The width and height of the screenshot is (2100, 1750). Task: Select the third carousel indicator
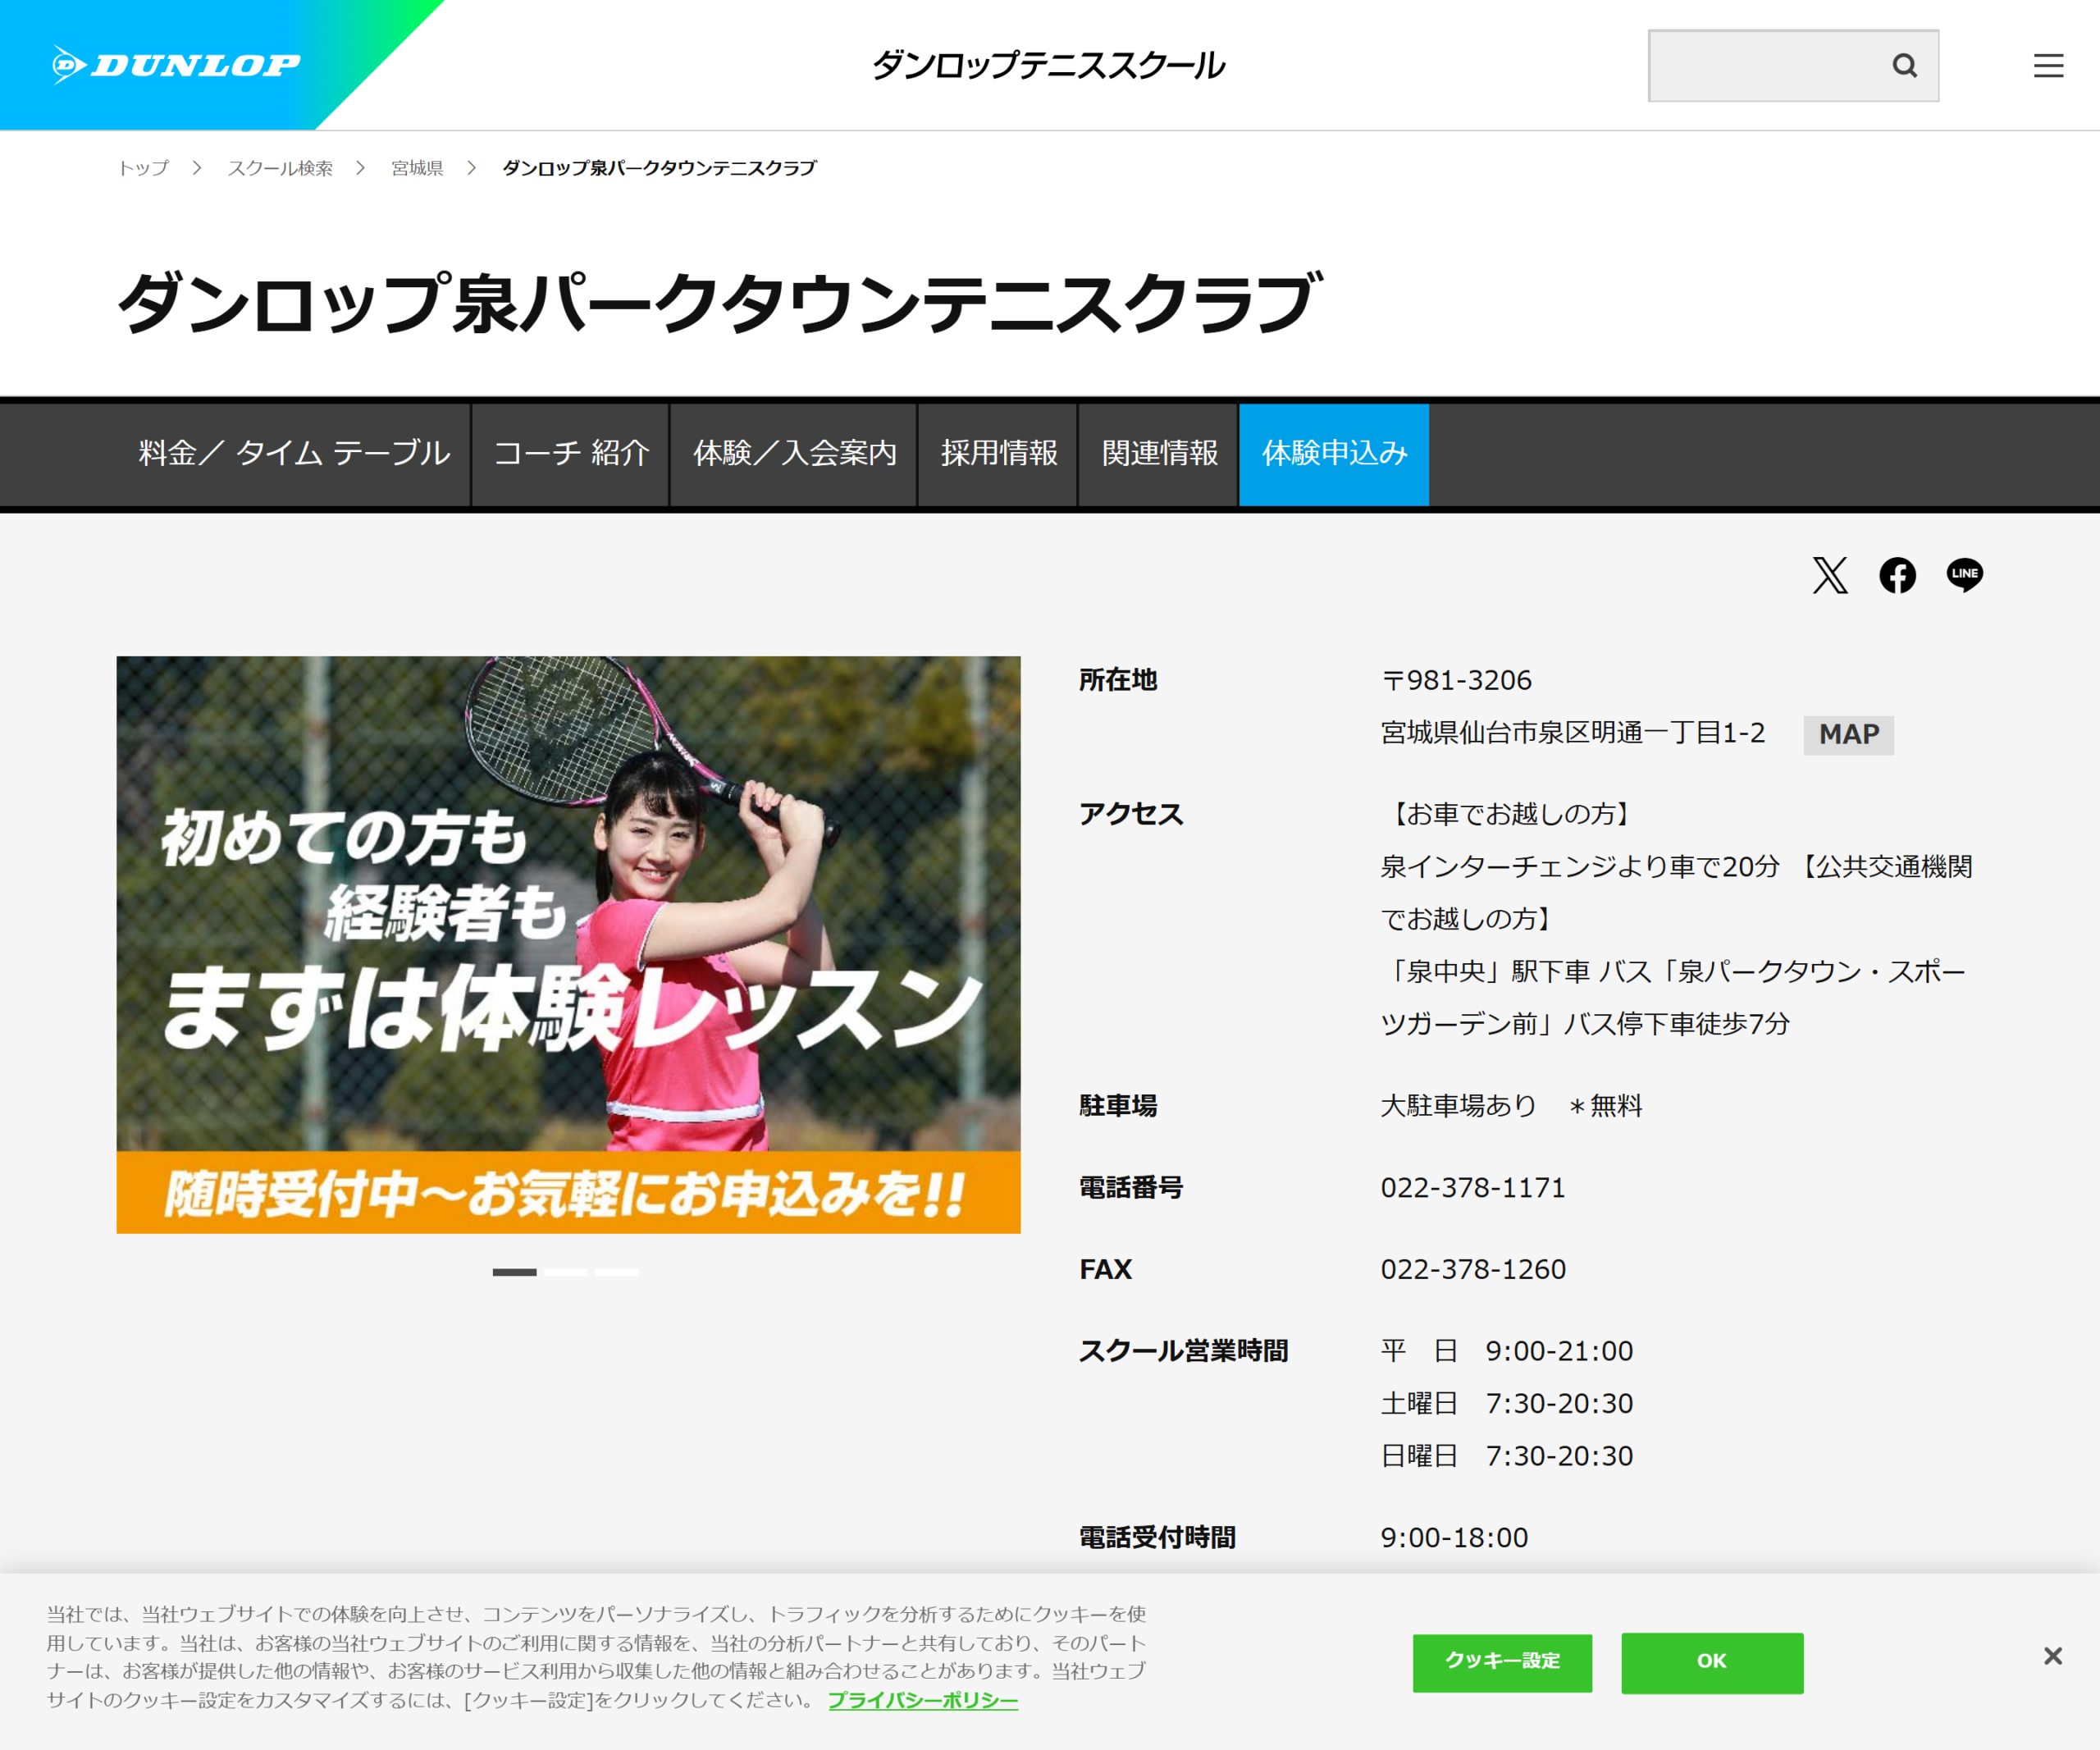point(616,1272)
